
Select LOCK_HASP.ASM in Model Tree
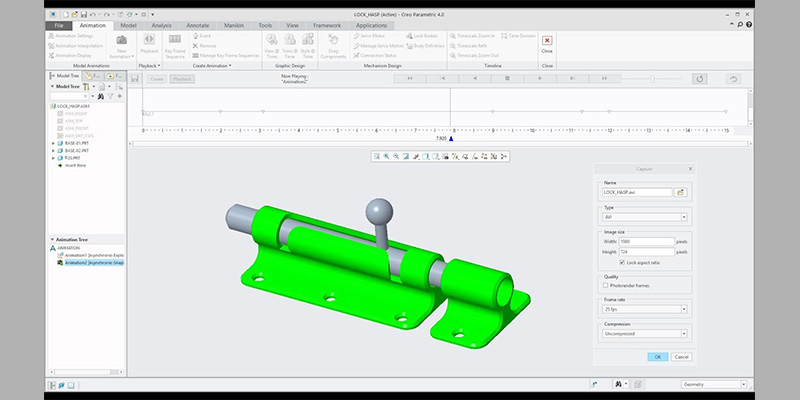[x=70, y=106]
